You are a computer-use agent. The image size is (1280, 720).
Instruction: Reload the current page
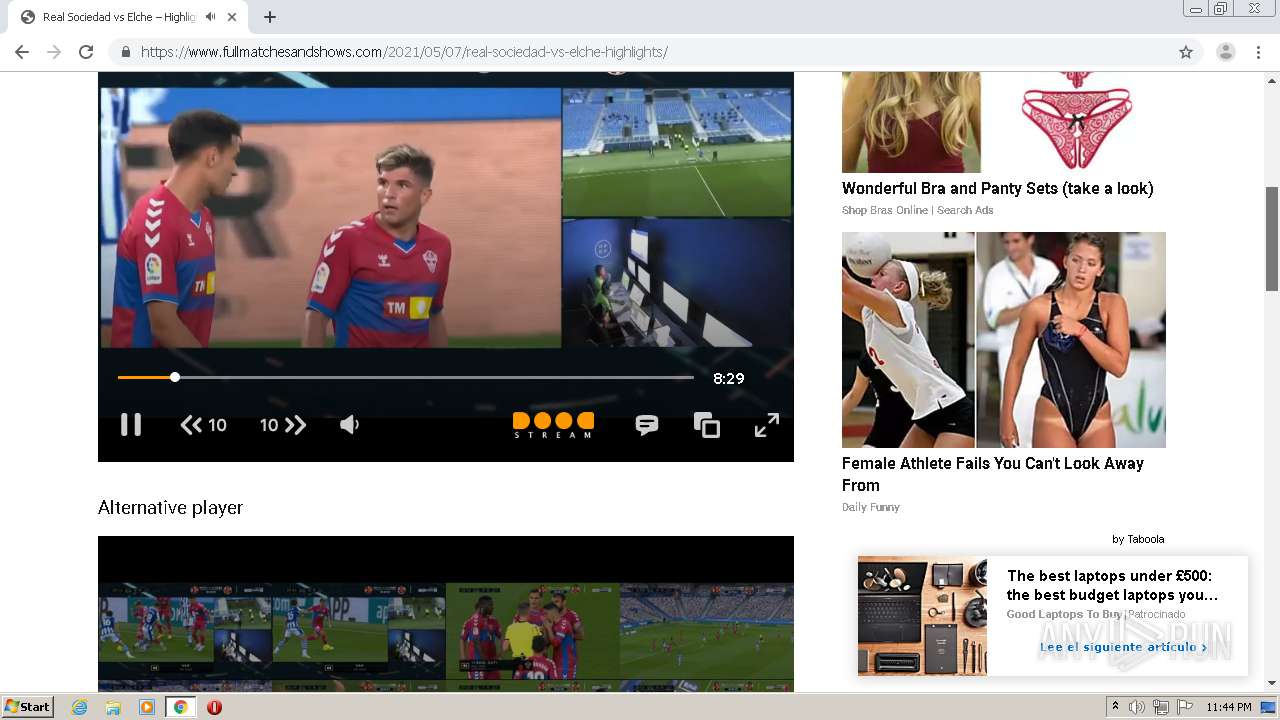coord(86,52)
